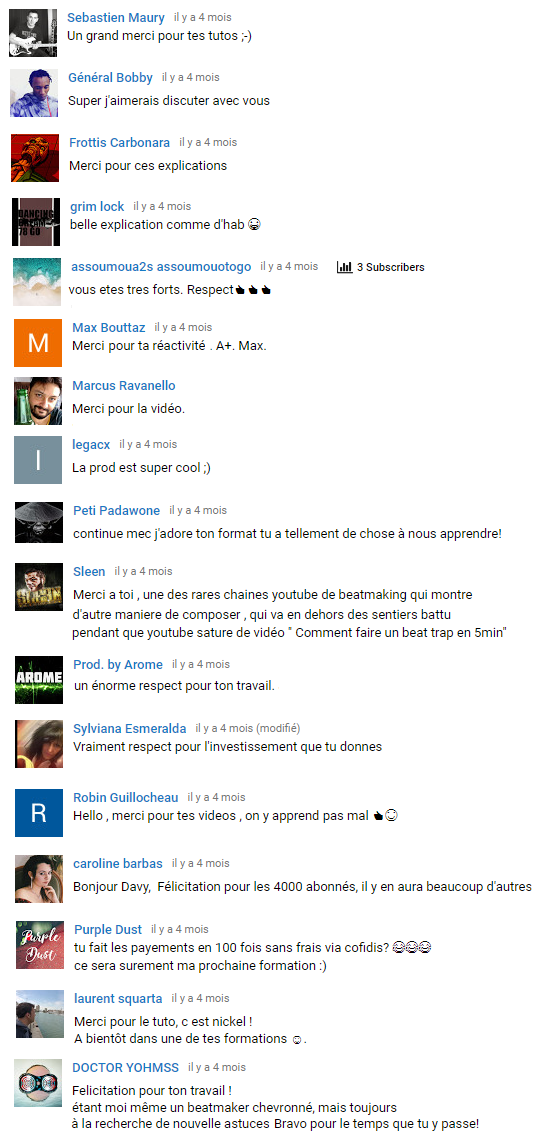536x1140 pixels.
Task: Open the Purple Dust logo avatar
Action: (40, 944)
